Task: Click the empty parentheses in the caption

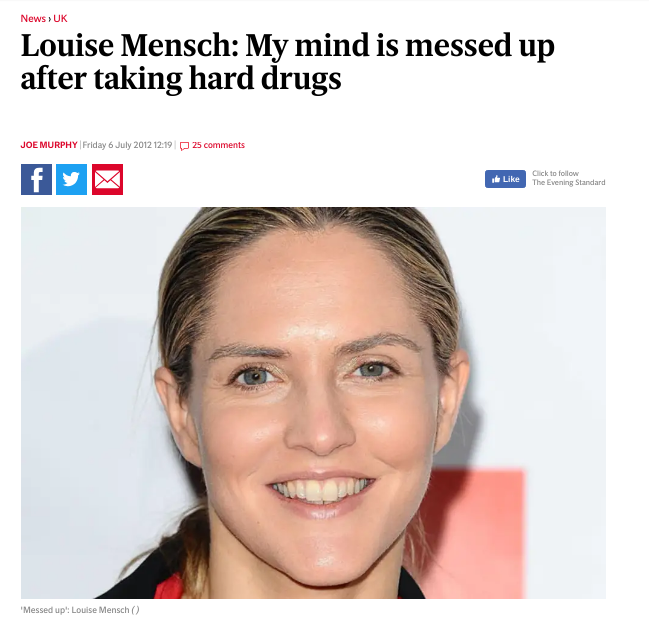Action: click(135, 610)
